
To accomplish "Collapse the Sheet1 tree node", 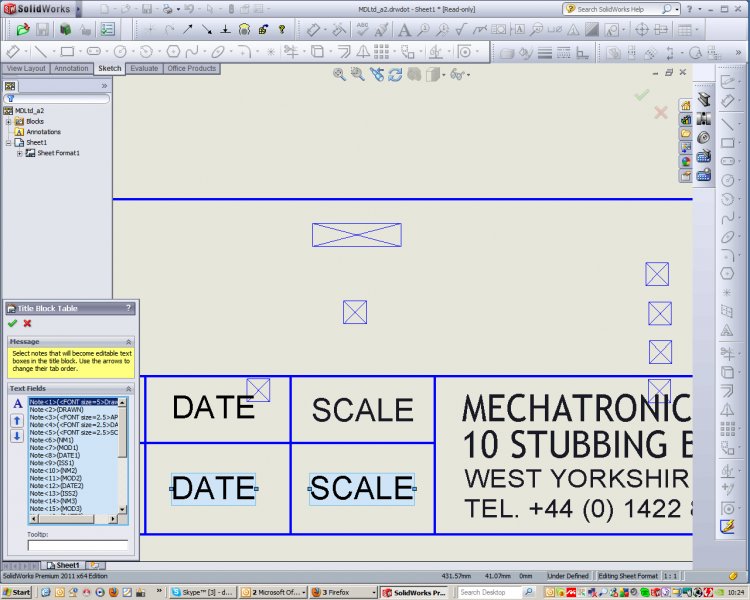I will [x=9, y=143].
